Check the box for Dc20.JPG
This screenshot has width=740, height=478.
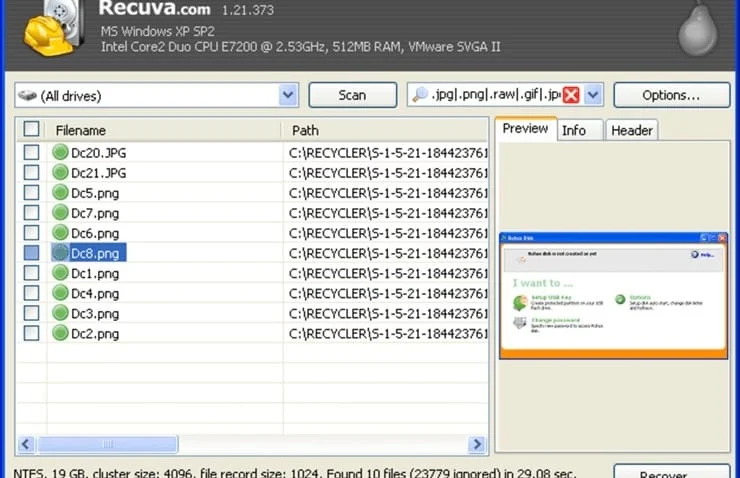click(32, 152)
